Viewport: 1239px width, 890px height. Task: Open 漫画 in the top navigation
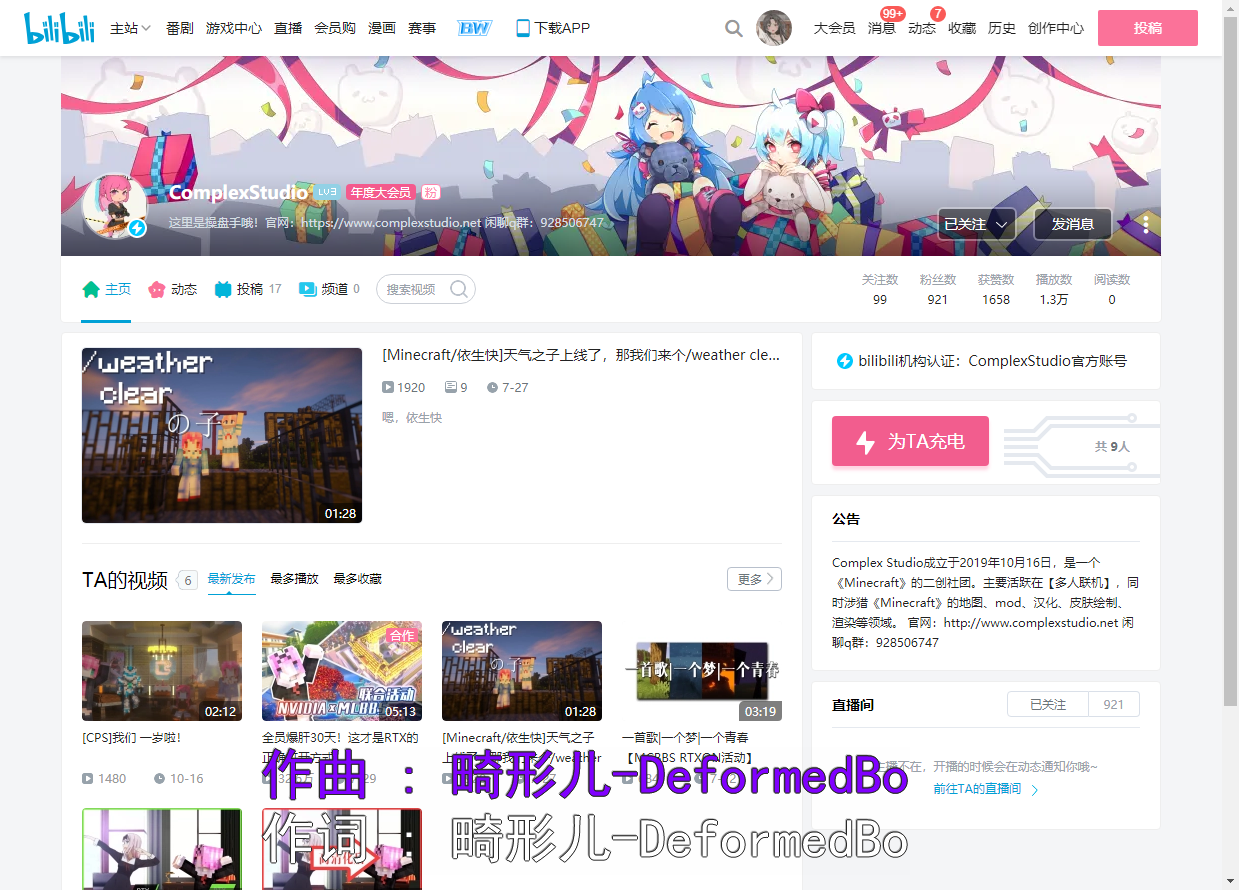click(x=382, y=28)
